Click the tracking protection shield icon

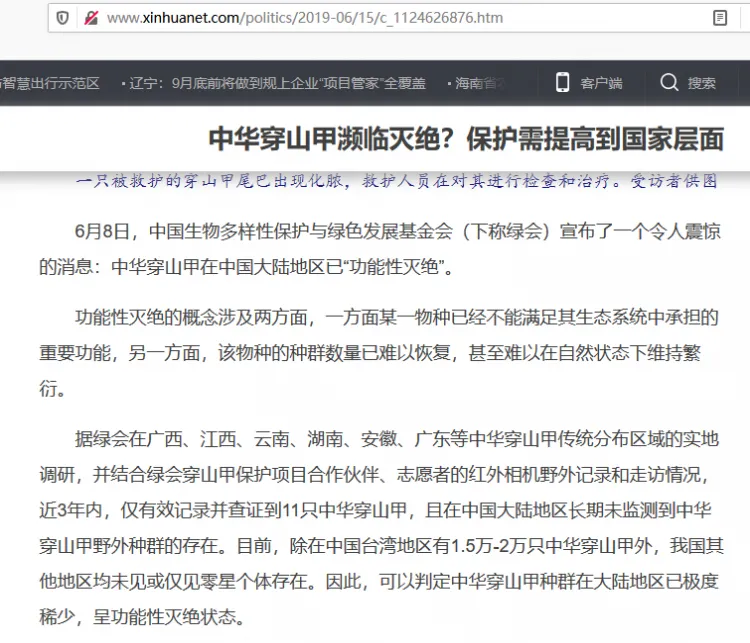[x=63, y=18]
